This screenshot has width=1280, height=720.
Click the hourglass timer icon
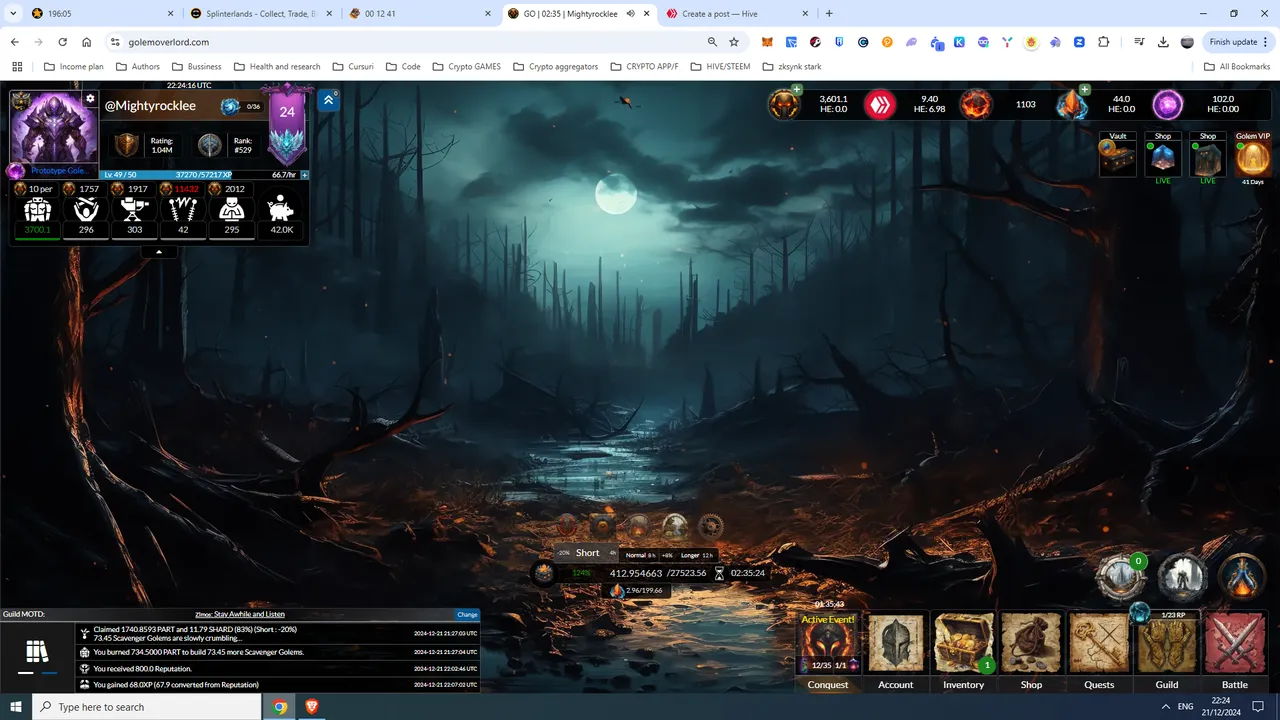tap(719, 573)
